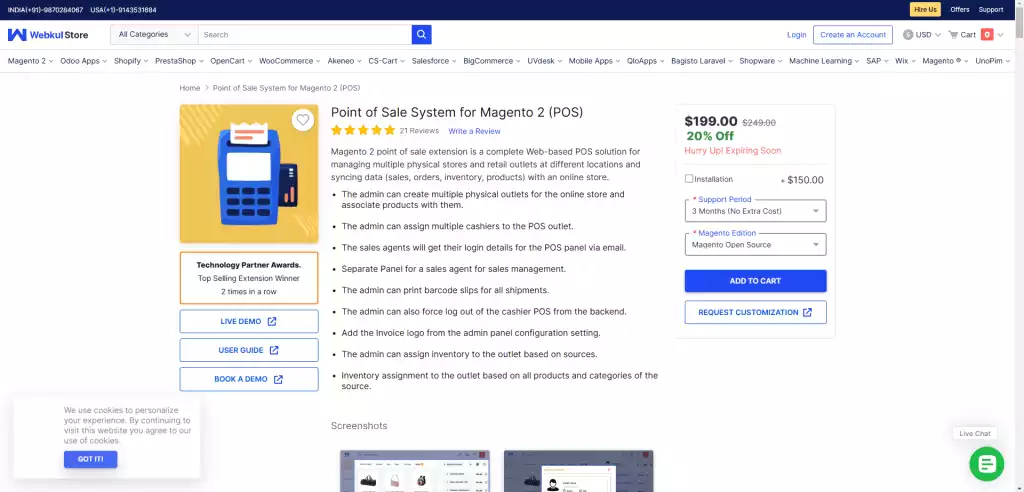Open the Live Chat bubble icon
The height and width of the screenshot is (492, 1024).
point(985,463)
